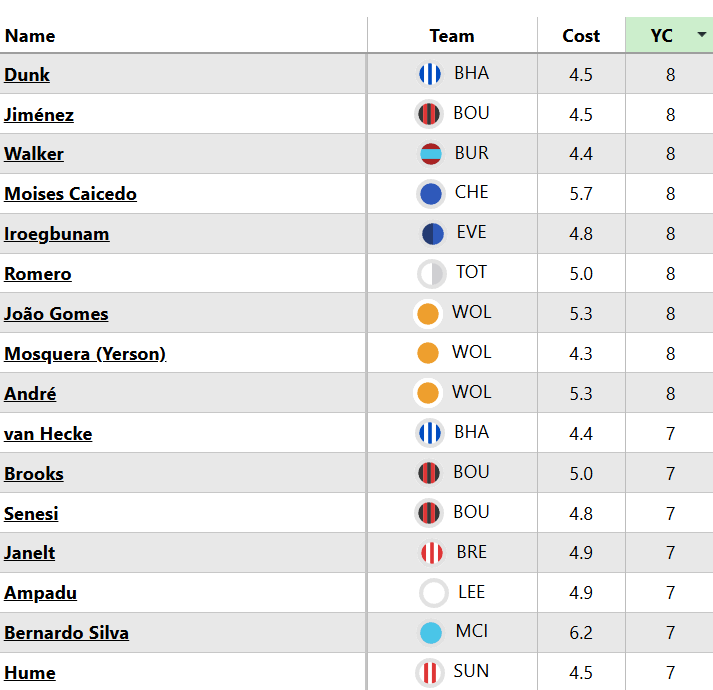Viewport: 713px width, 690px height.
Task: Click the Chelsea badge next to Moises Caicedo
Action: click(x=431, y=193)
